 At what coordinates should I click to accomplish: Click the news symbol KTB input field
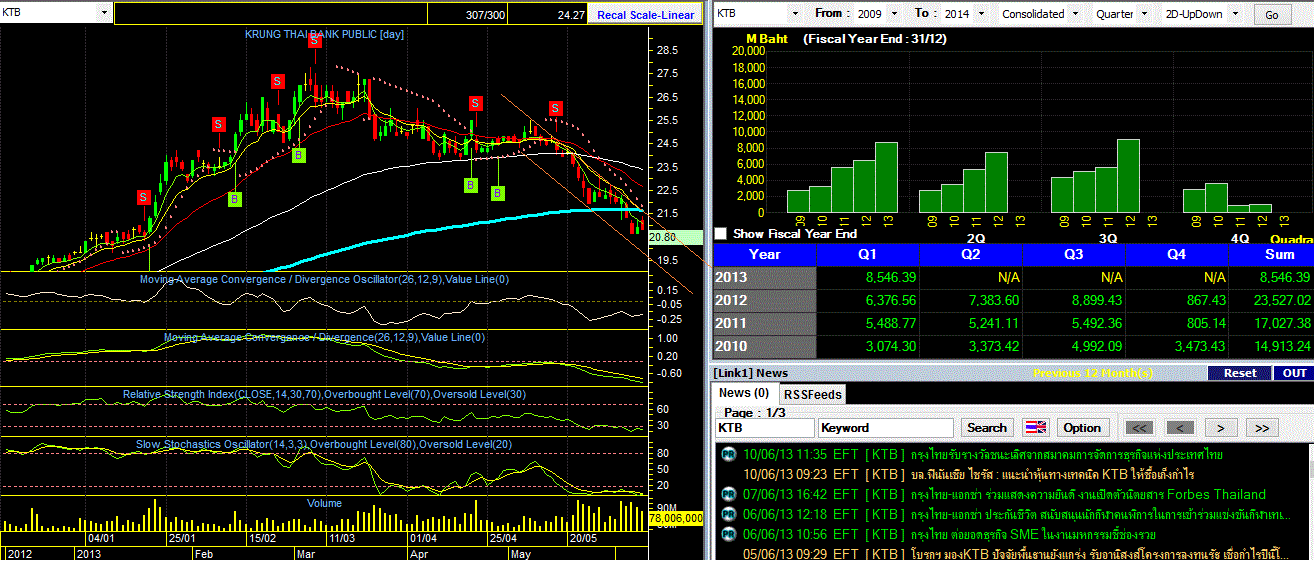[x=764, y=428]
